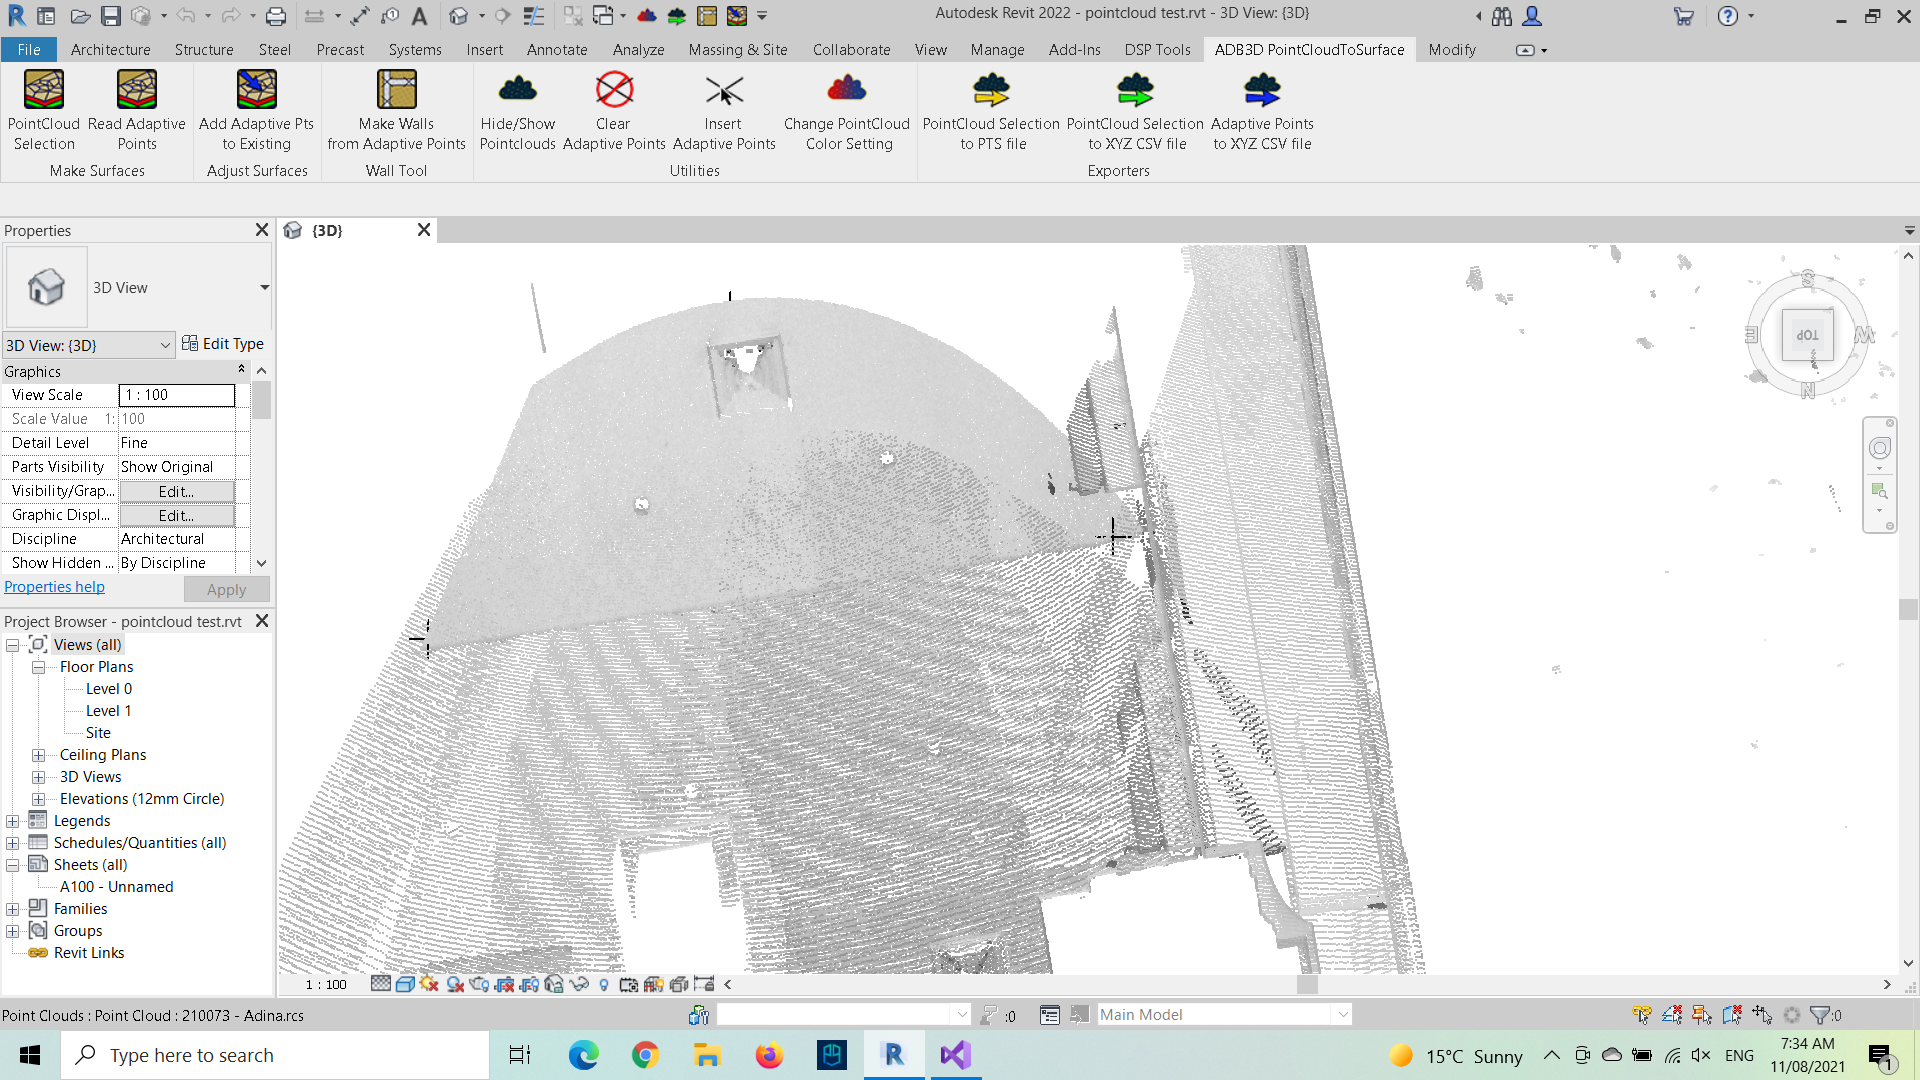The image size is (1920, 1080).
Task: Open the Add-Ins ribbon tab
Action: [x=1074, y=50]
